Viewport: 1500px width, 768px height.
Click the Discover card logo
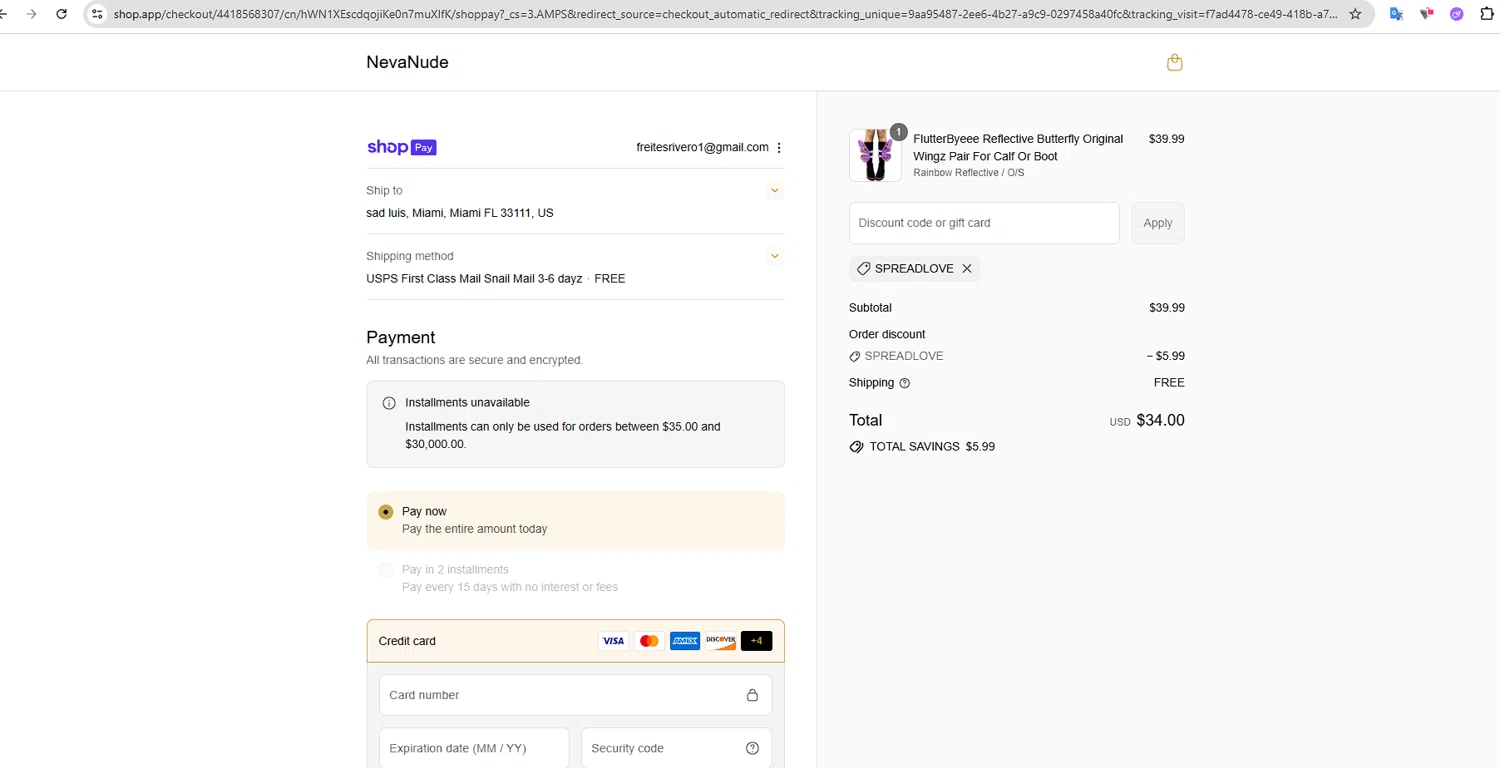tap(720, 641)
